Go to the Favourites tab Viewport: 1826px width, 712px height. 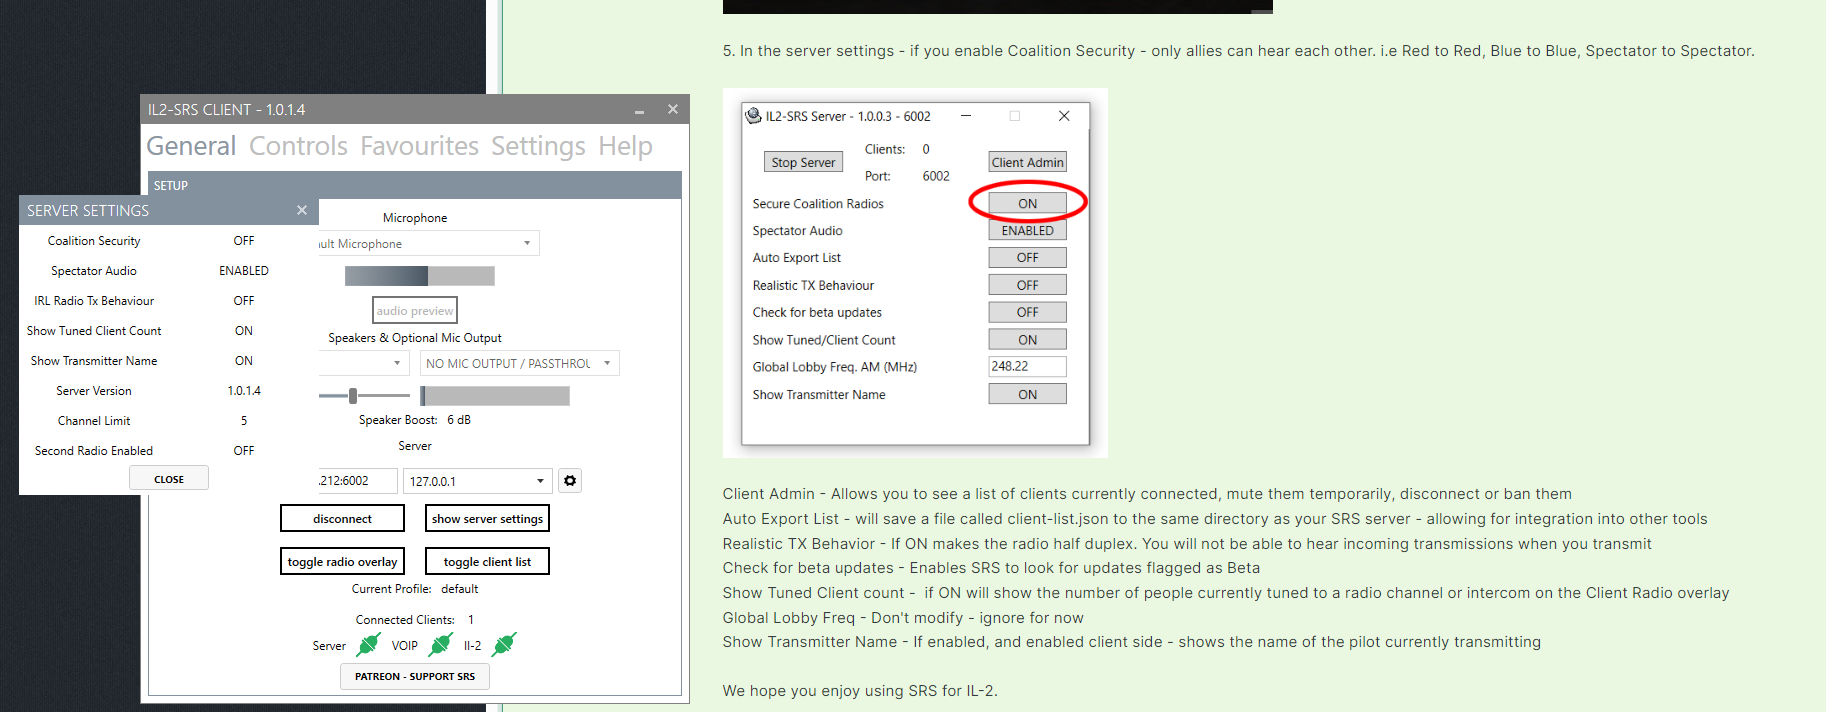[x=420, y=146]
